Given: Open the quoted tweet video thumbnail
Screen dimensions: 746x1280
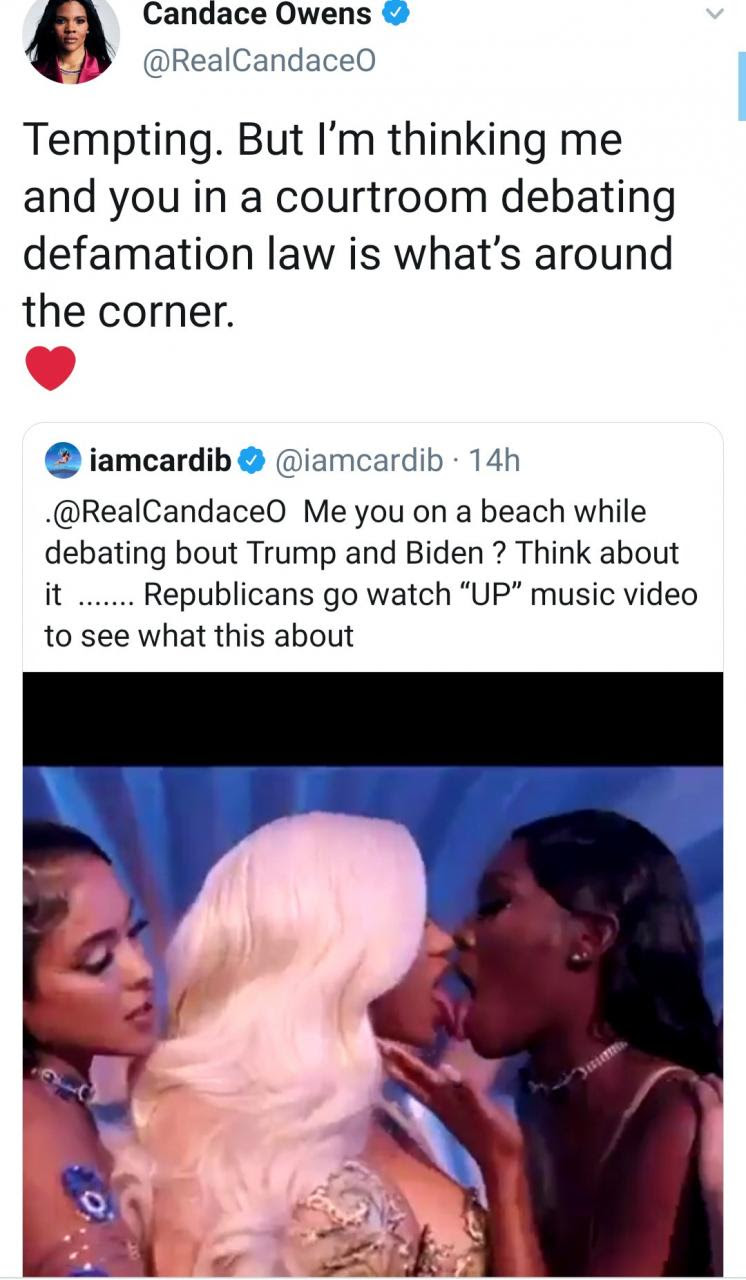Looking at the screenshot, I should click(x=373, y=974).
